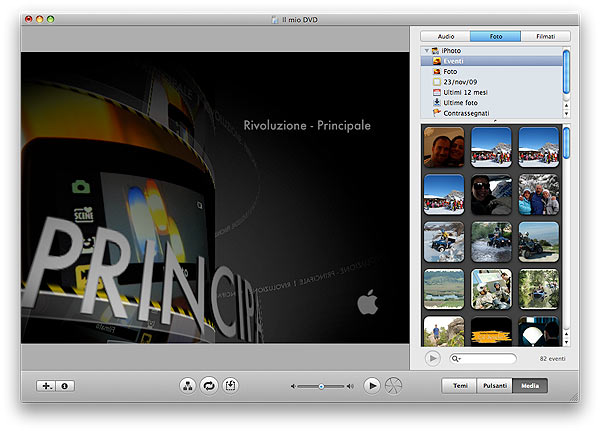600x431 pixels.
Task: Select Ultimi 12 mesi album
Action: [x=492, y=92]
